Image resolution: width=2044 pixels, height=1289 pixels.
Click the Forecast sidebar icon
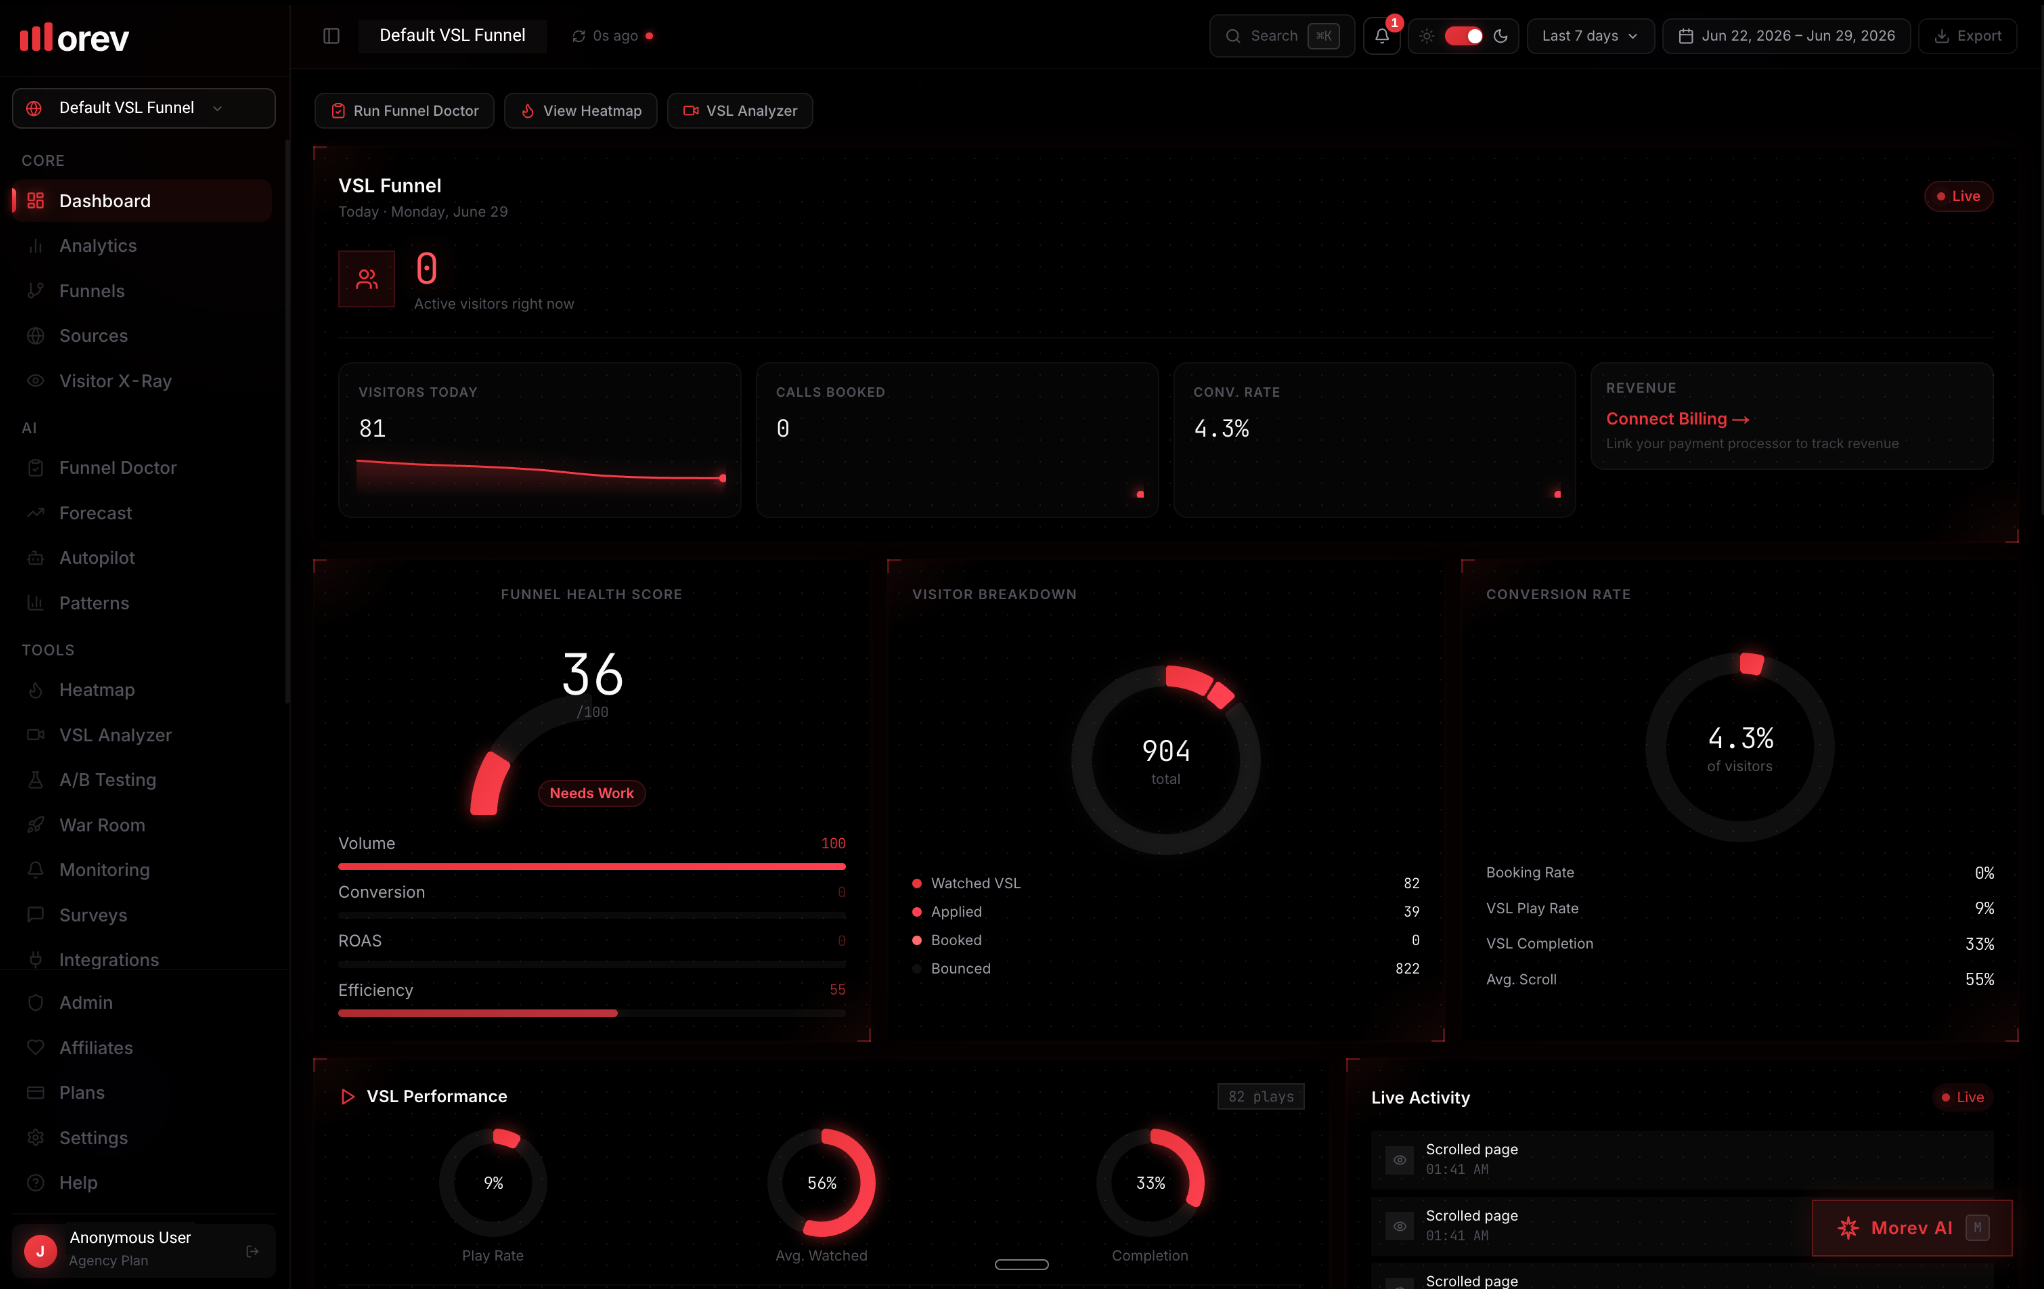coord(36,513)
